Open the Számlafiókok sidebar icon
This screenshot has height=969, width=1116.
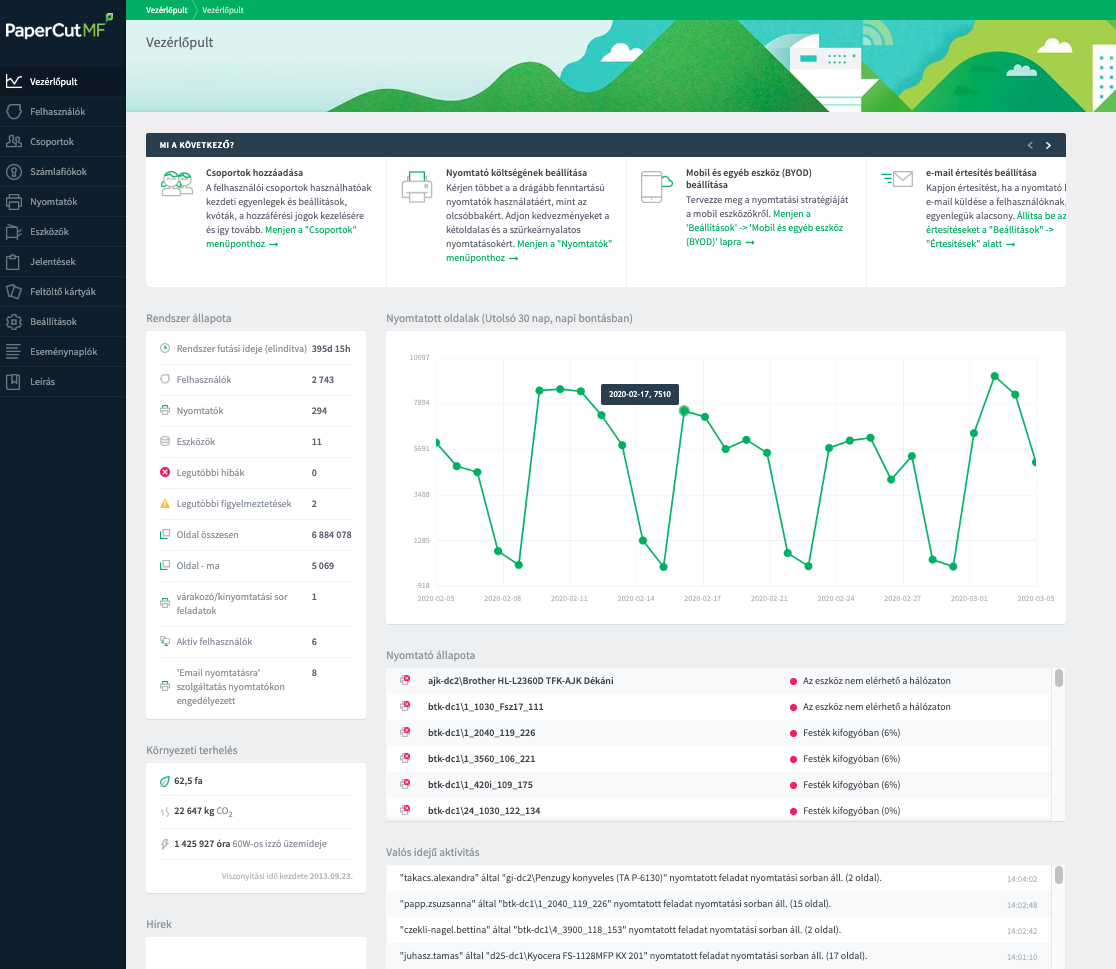click(x=13, y=172)
